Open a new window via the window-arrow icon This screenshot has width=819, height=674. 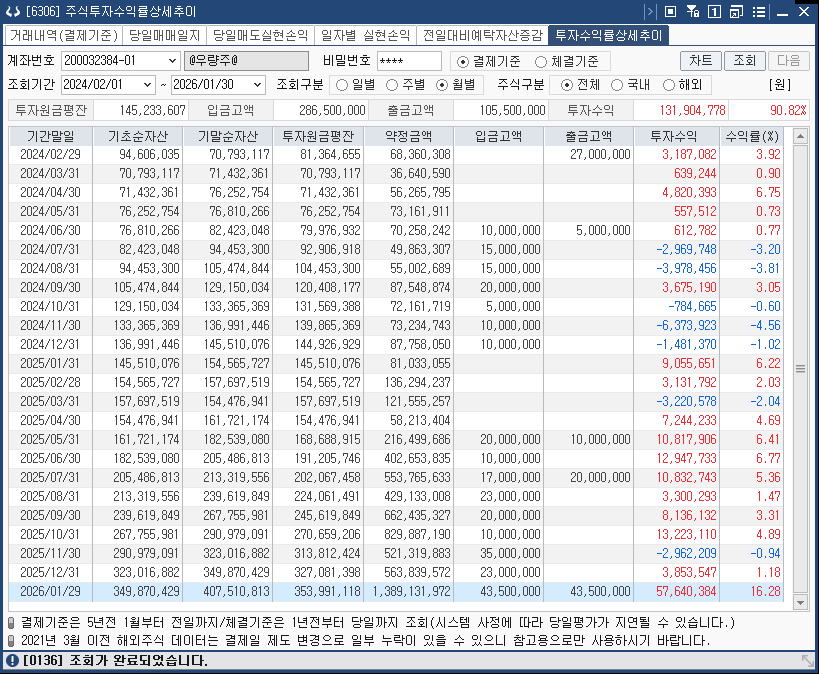pos(735,11)
